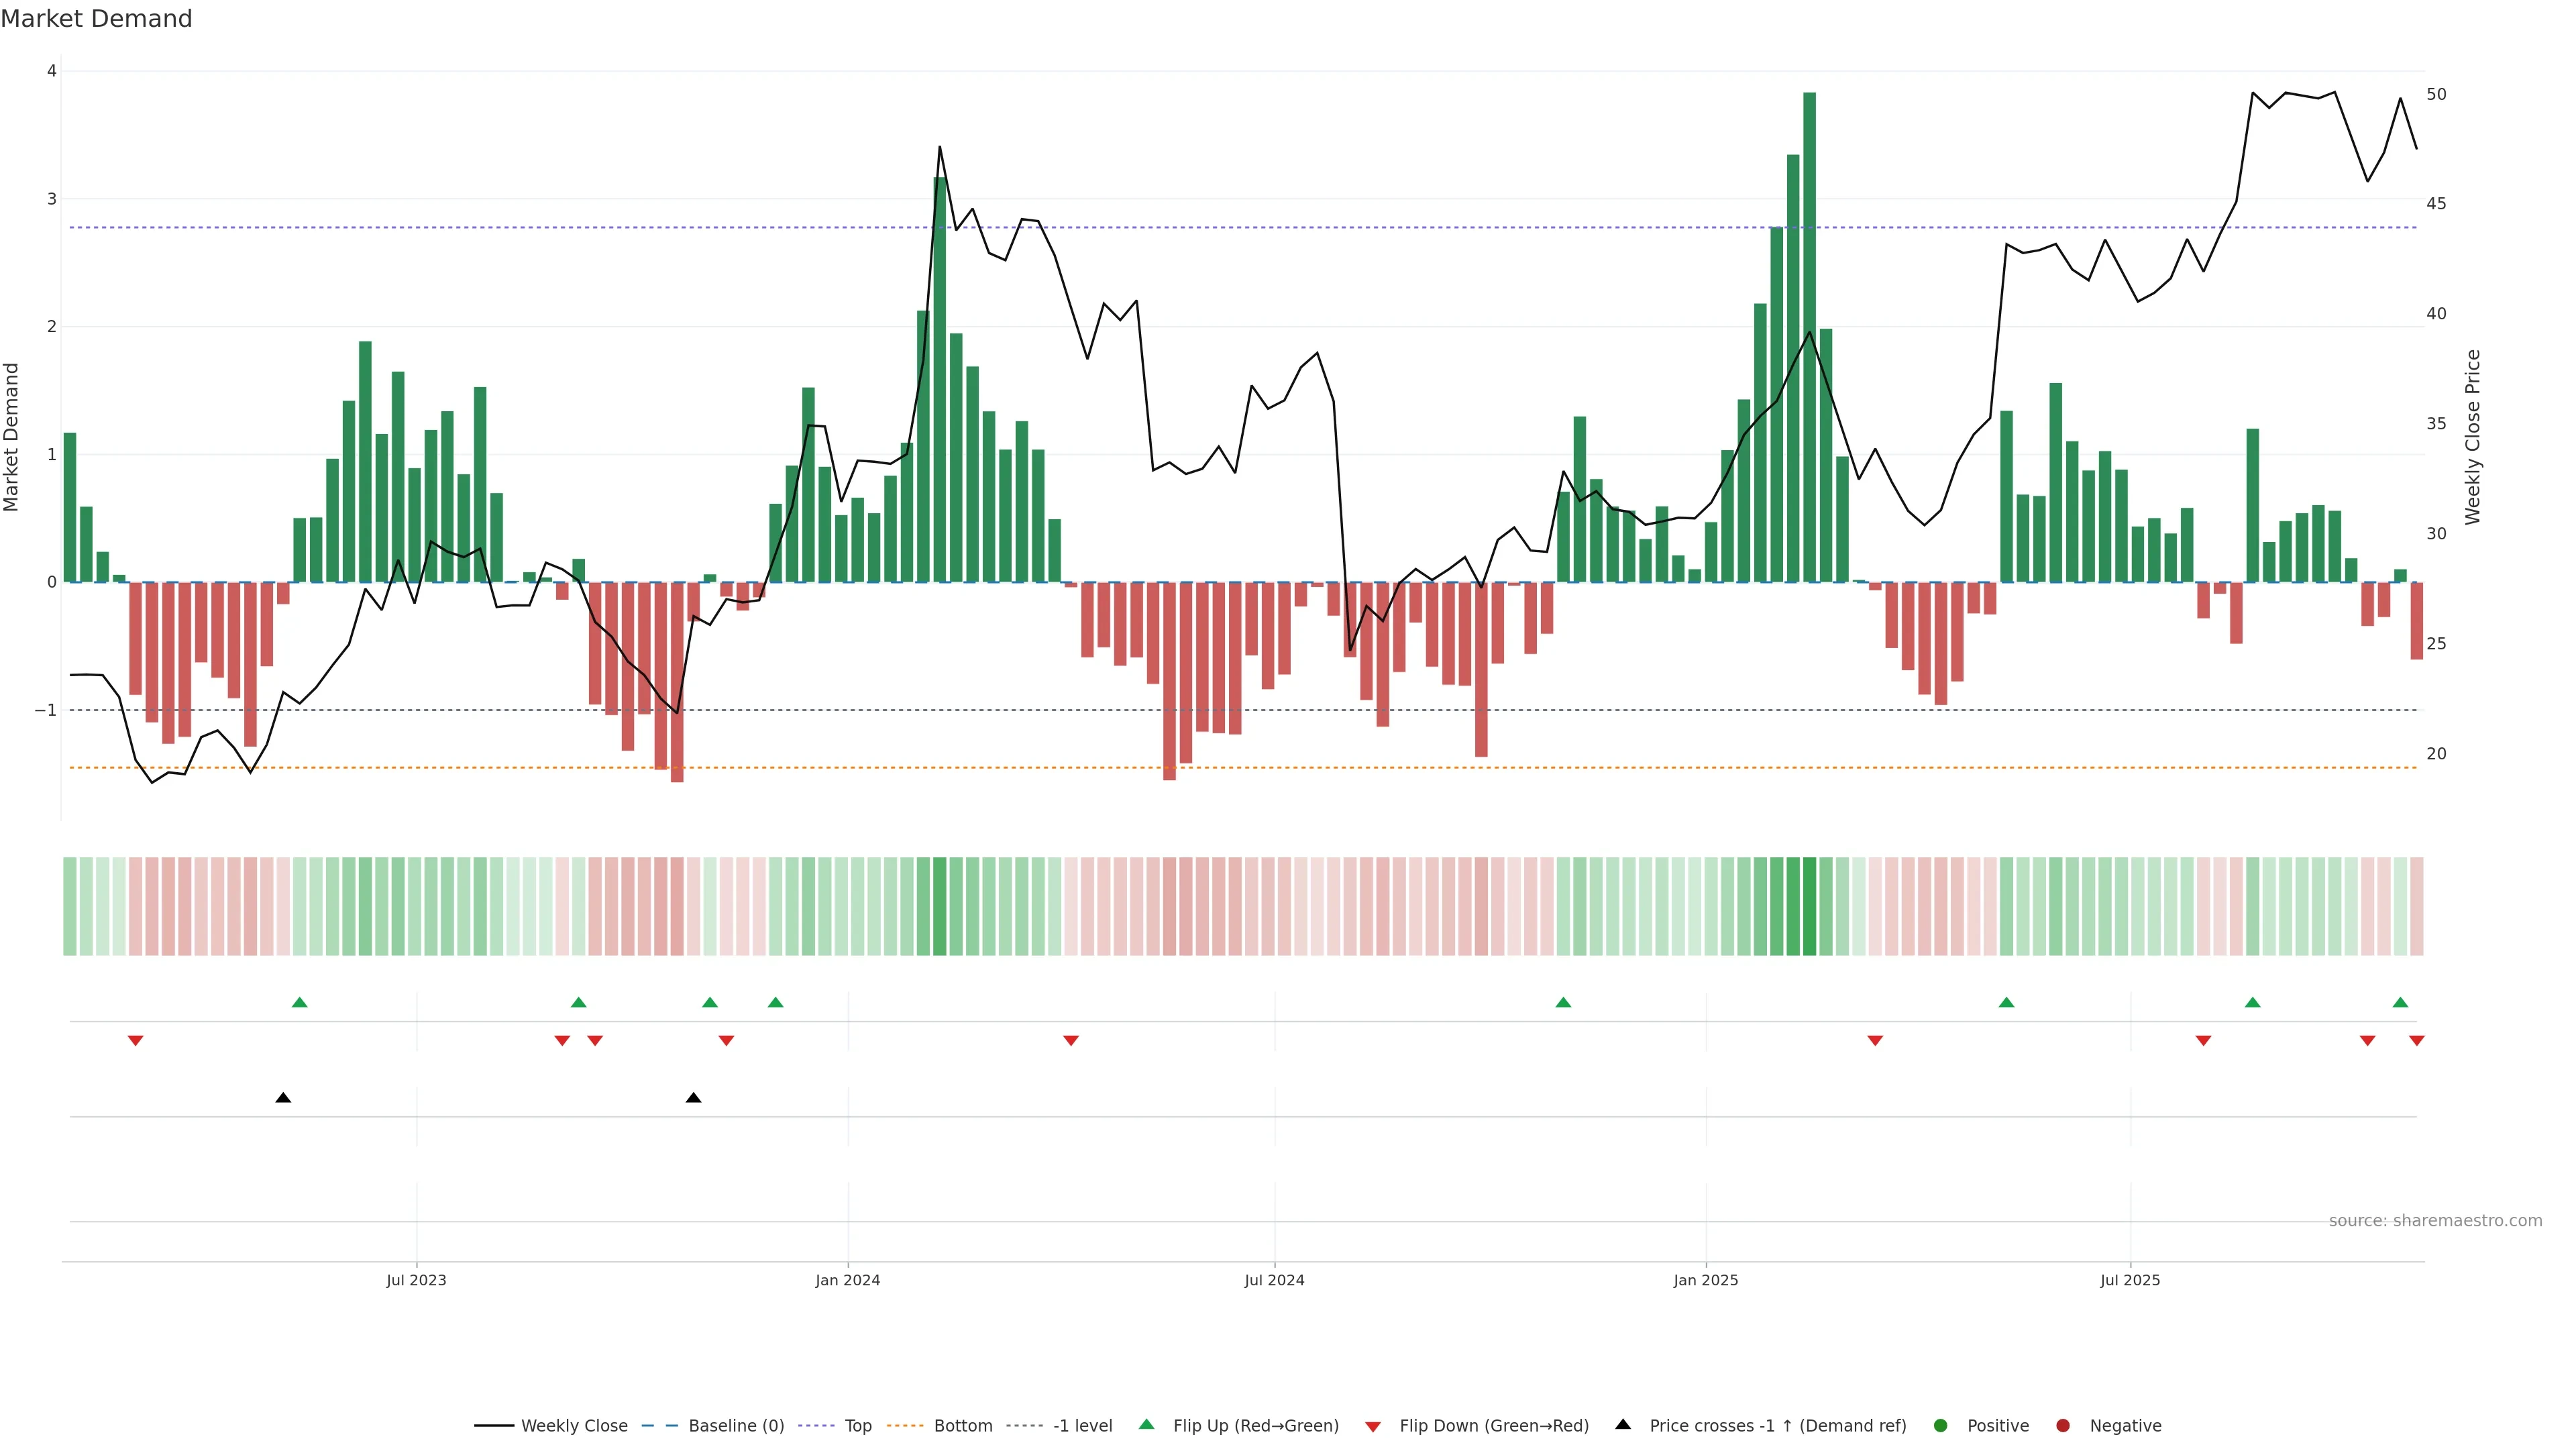Click the leftmost red flip-down triangle marker
The width and height of the screenshot is (2576, 1449).
point(135,1041)
